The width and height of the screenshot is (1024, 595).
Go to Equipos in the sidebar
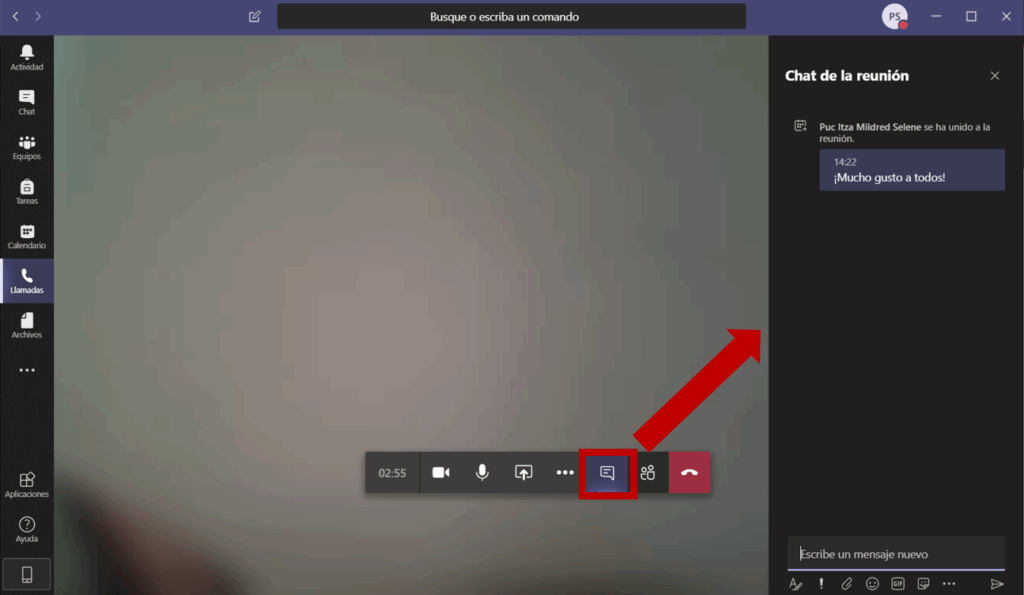[x=27, y=147]
